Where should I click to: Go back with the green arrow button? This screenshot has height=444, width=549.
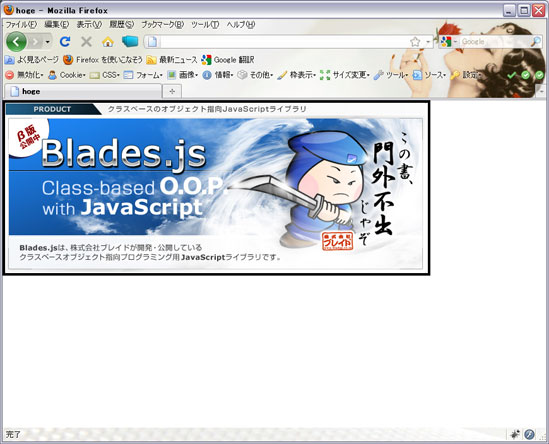click(16, 42)
